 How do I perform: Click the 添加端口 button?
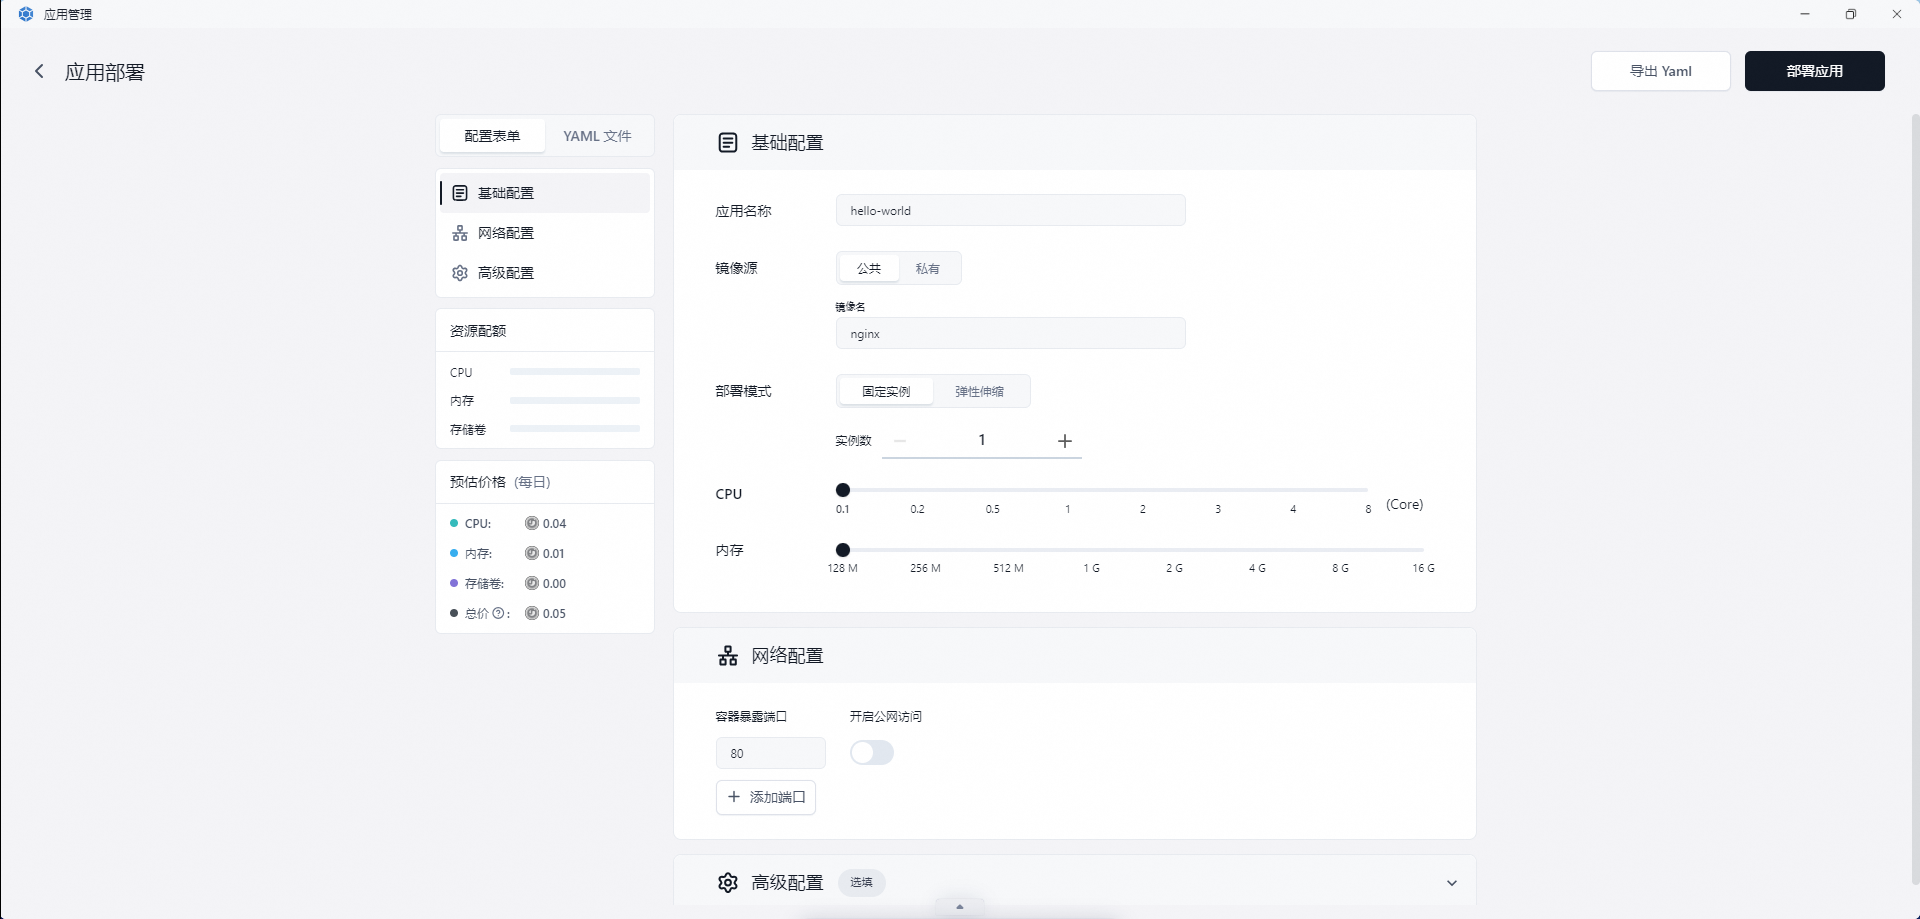pos(766,797)
